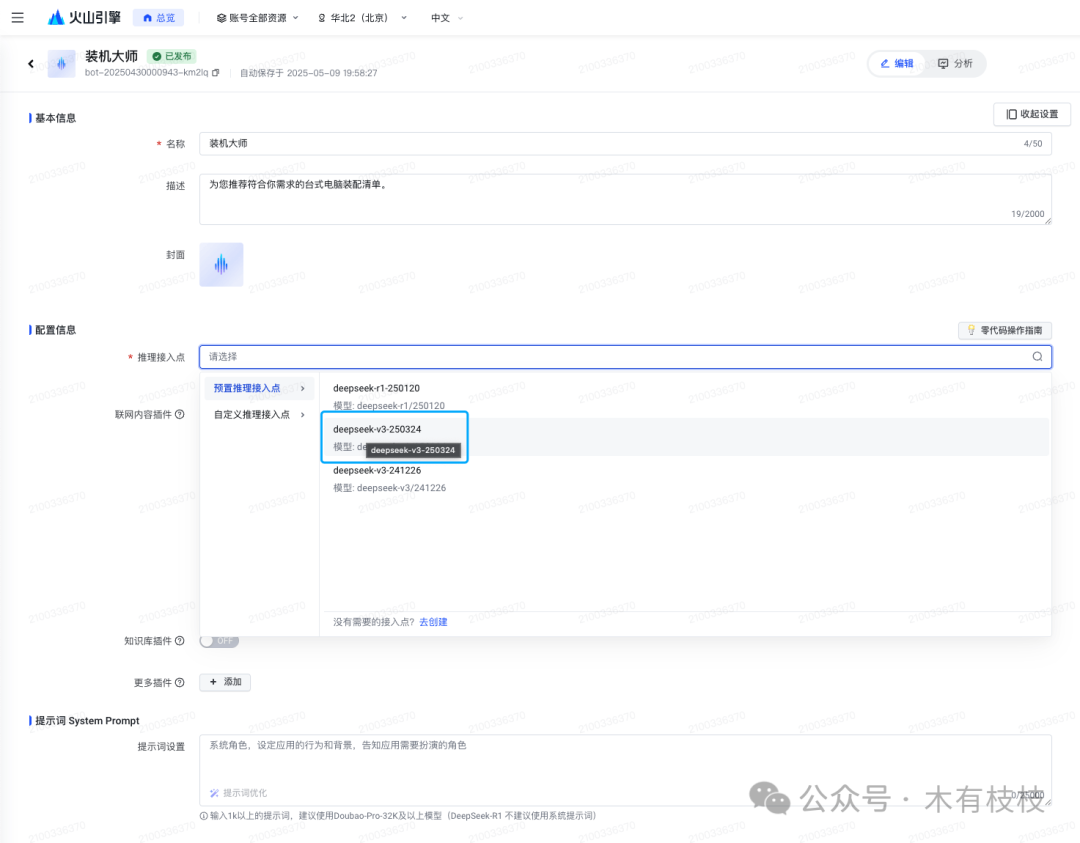Choose deepseek-v3-250324 endpoint

coord(686,437)
